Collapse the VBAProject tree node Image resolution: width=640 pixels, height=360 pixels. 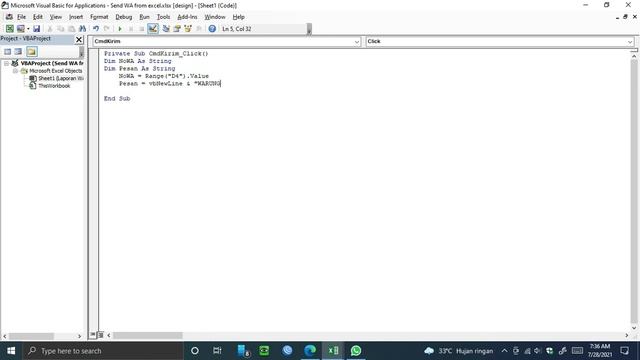[7, 63]
